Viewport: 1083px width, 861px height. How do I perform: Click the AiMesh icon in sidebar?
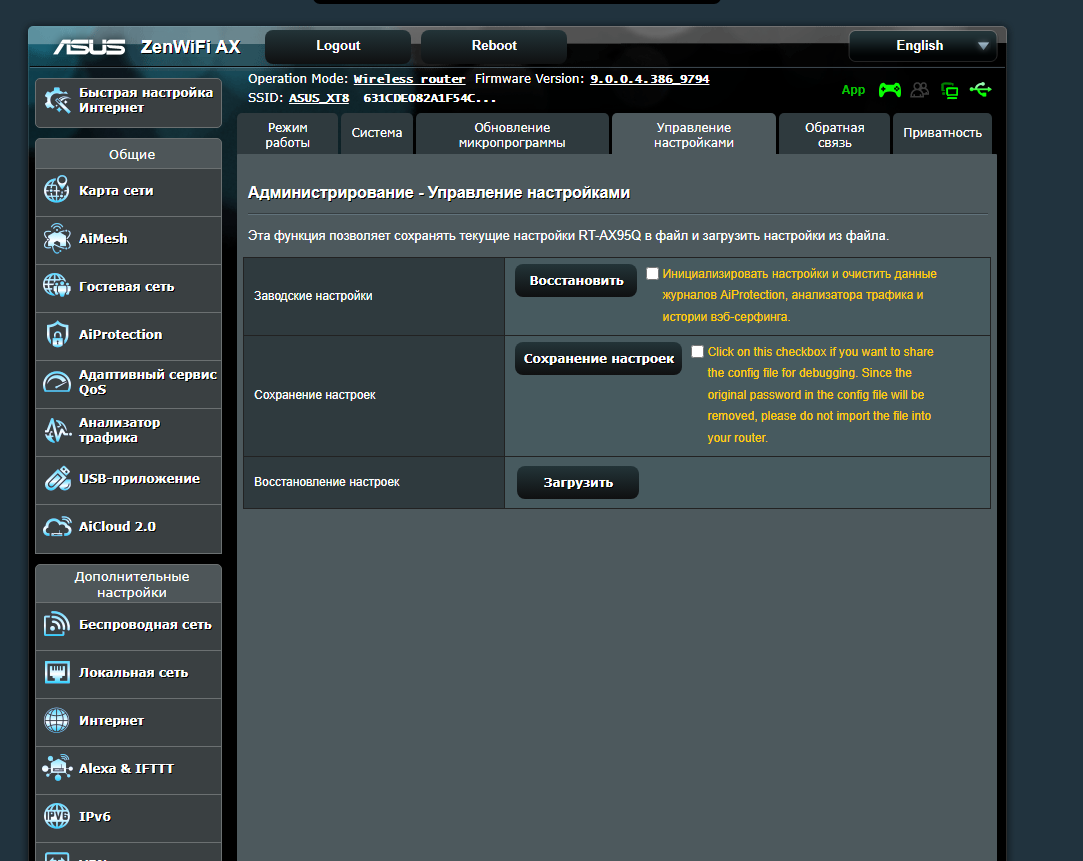(57, 238)
